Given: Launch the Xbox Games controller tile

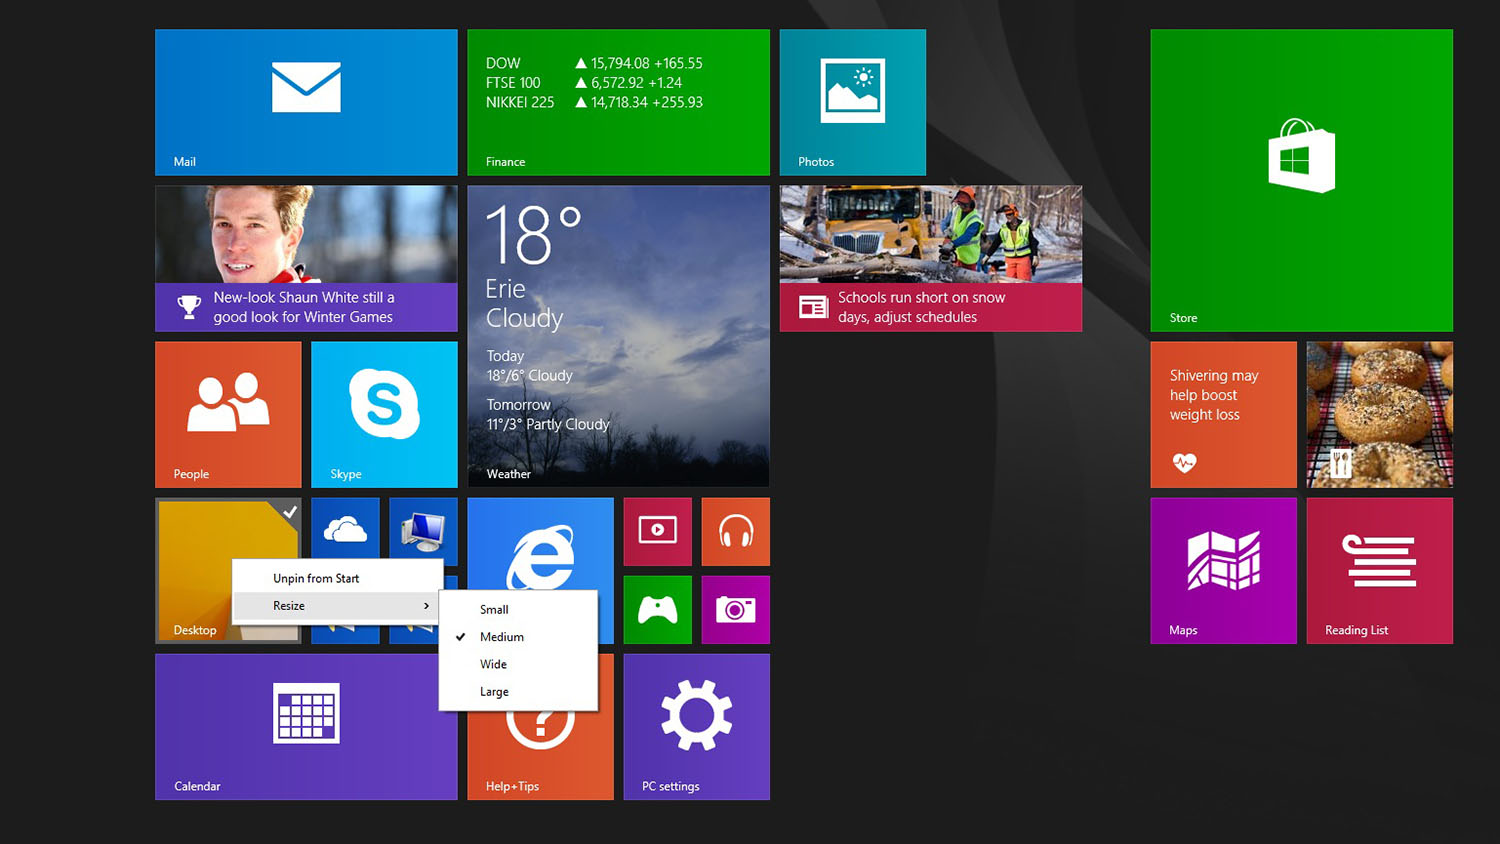Looking at the screenshot, I should (657, 610).
